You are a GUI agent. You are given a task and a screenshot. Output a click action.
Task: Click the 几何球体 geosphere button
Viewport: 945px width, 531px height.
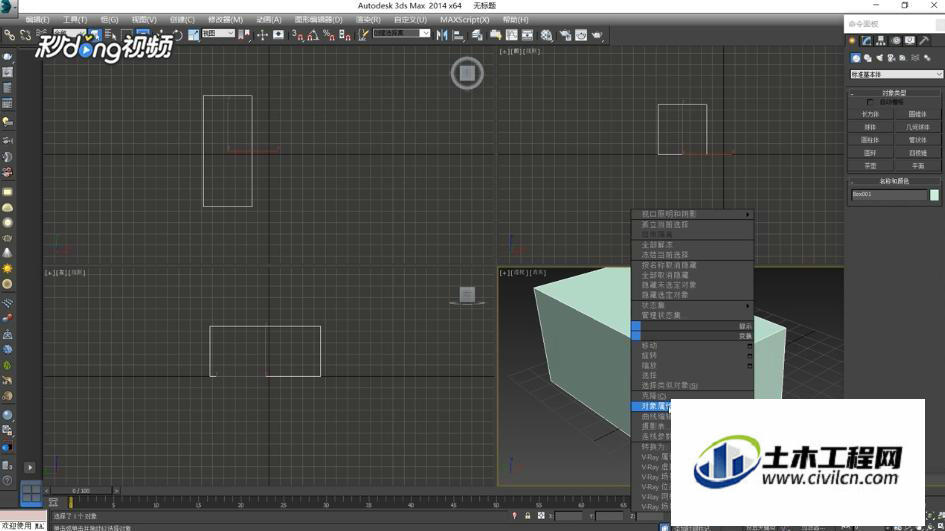coord(917,127)
